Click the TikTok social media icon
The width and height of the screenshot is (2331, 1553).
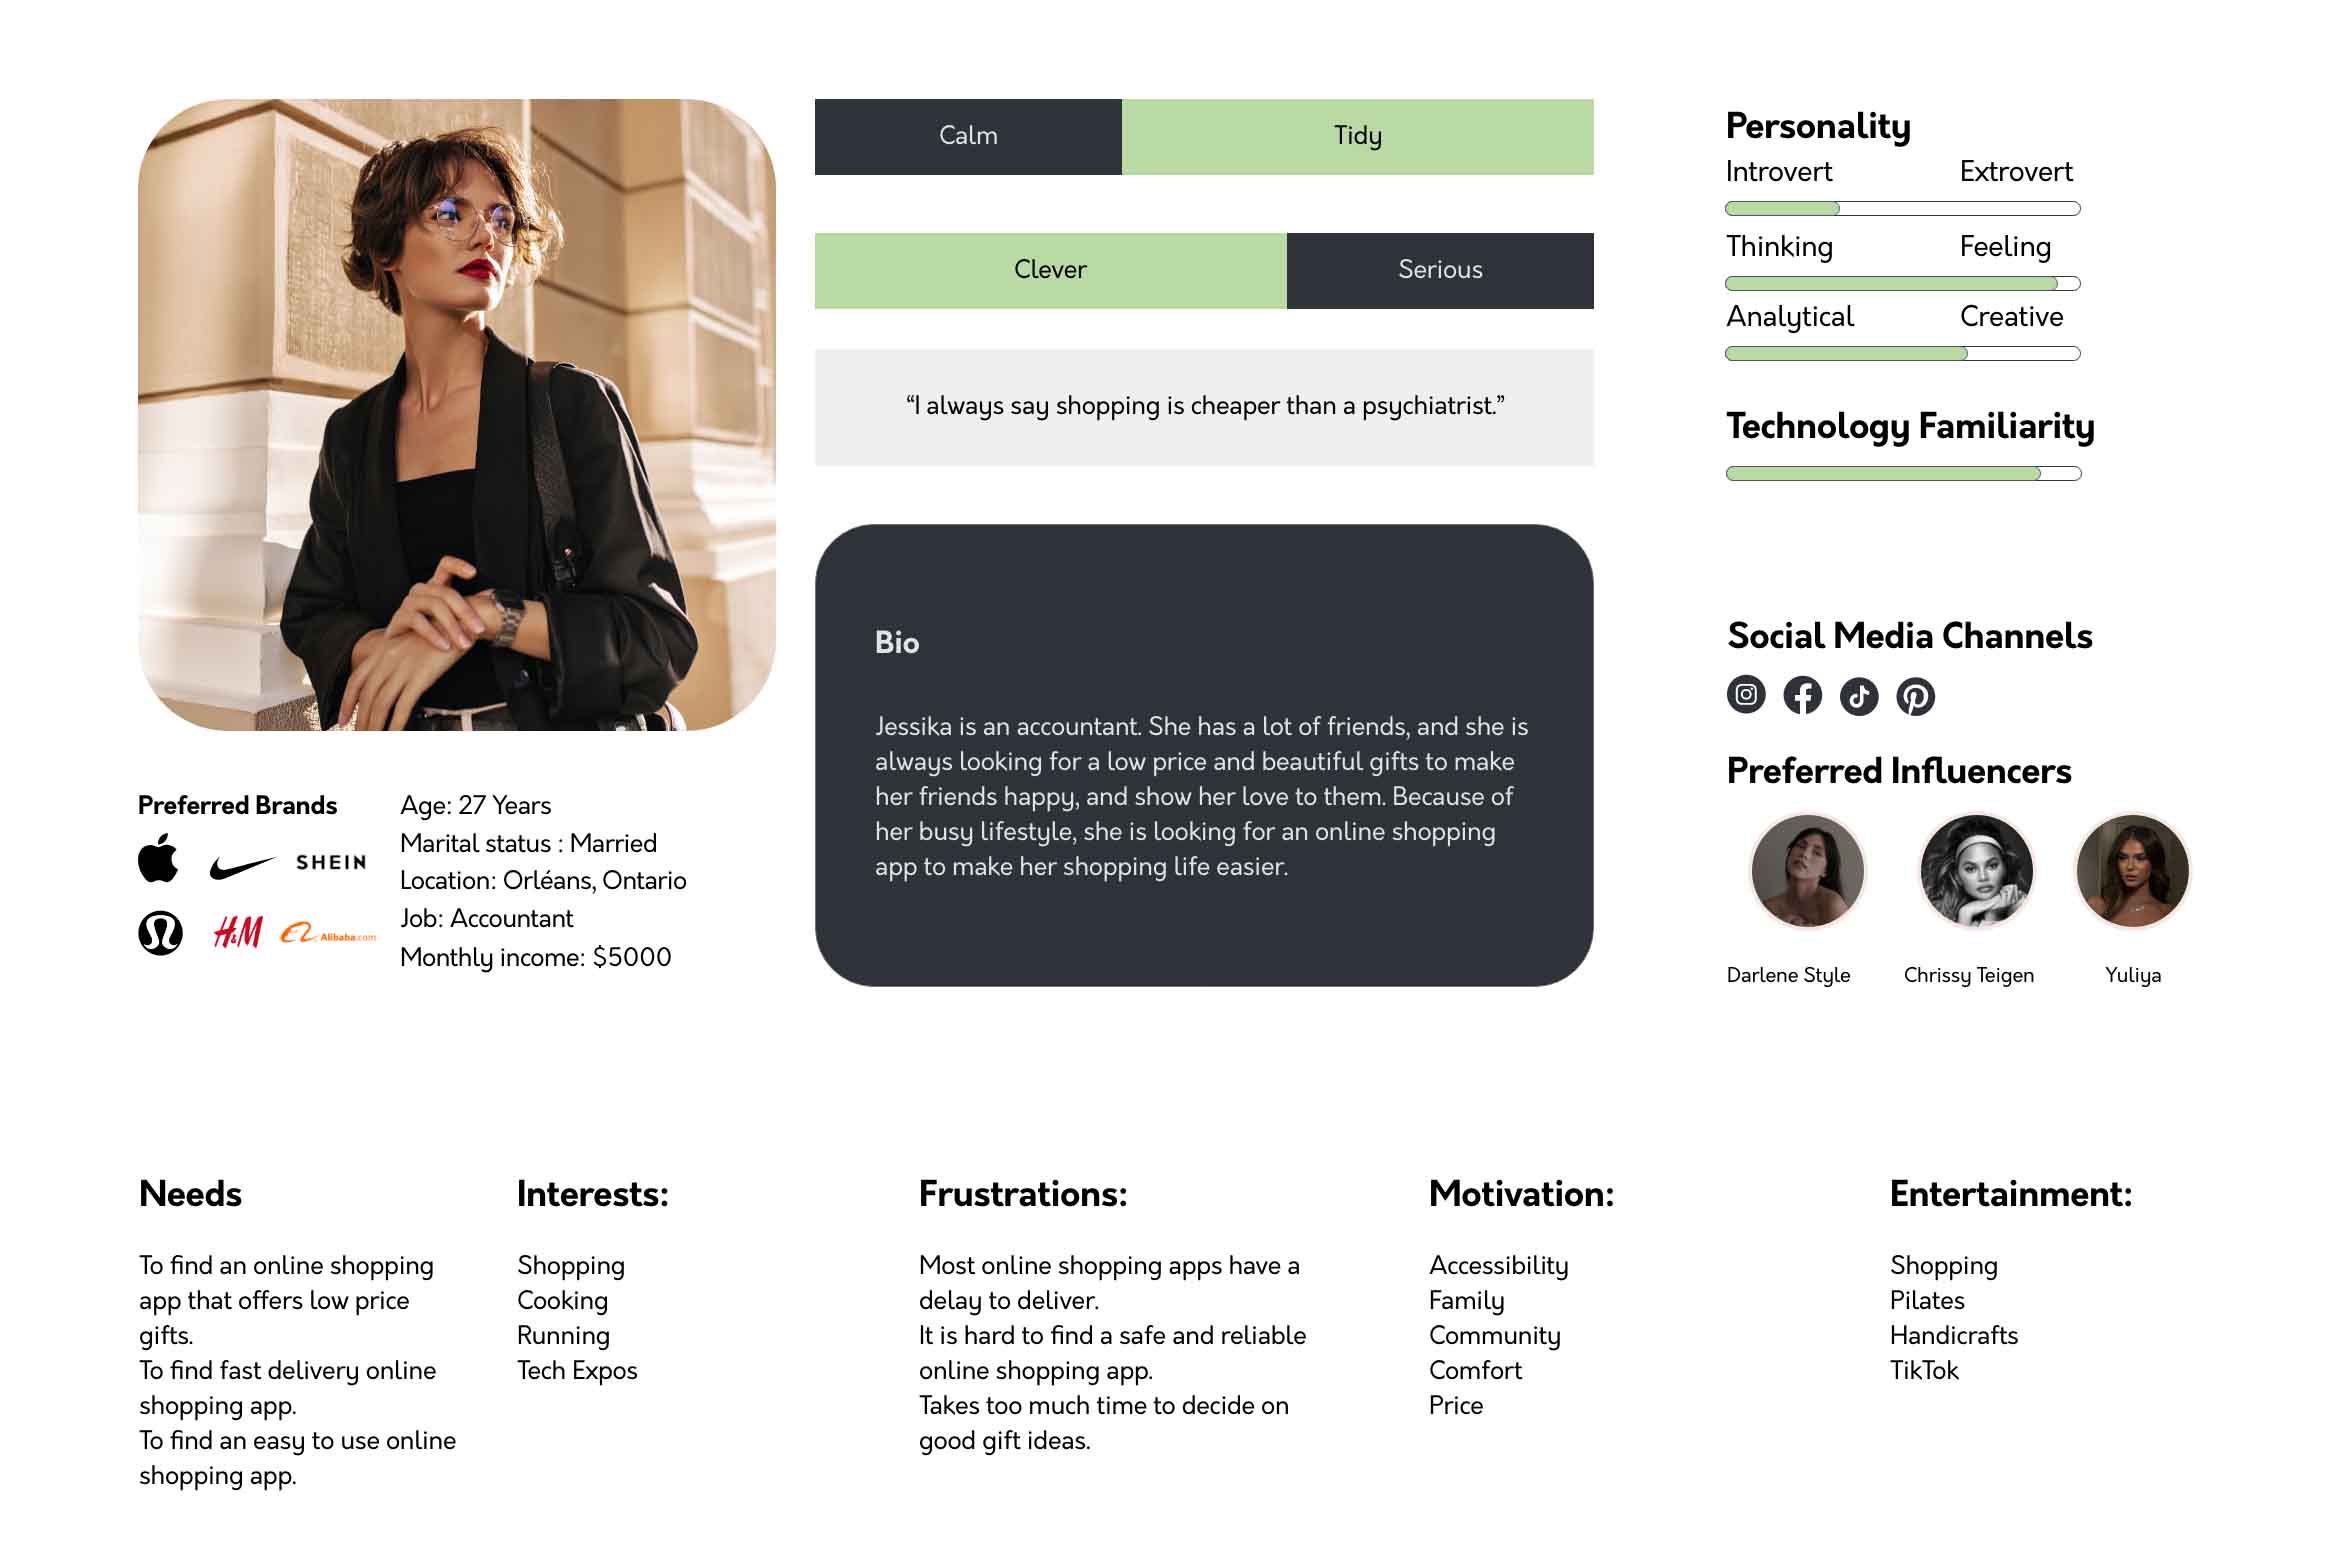(1859, 696)
